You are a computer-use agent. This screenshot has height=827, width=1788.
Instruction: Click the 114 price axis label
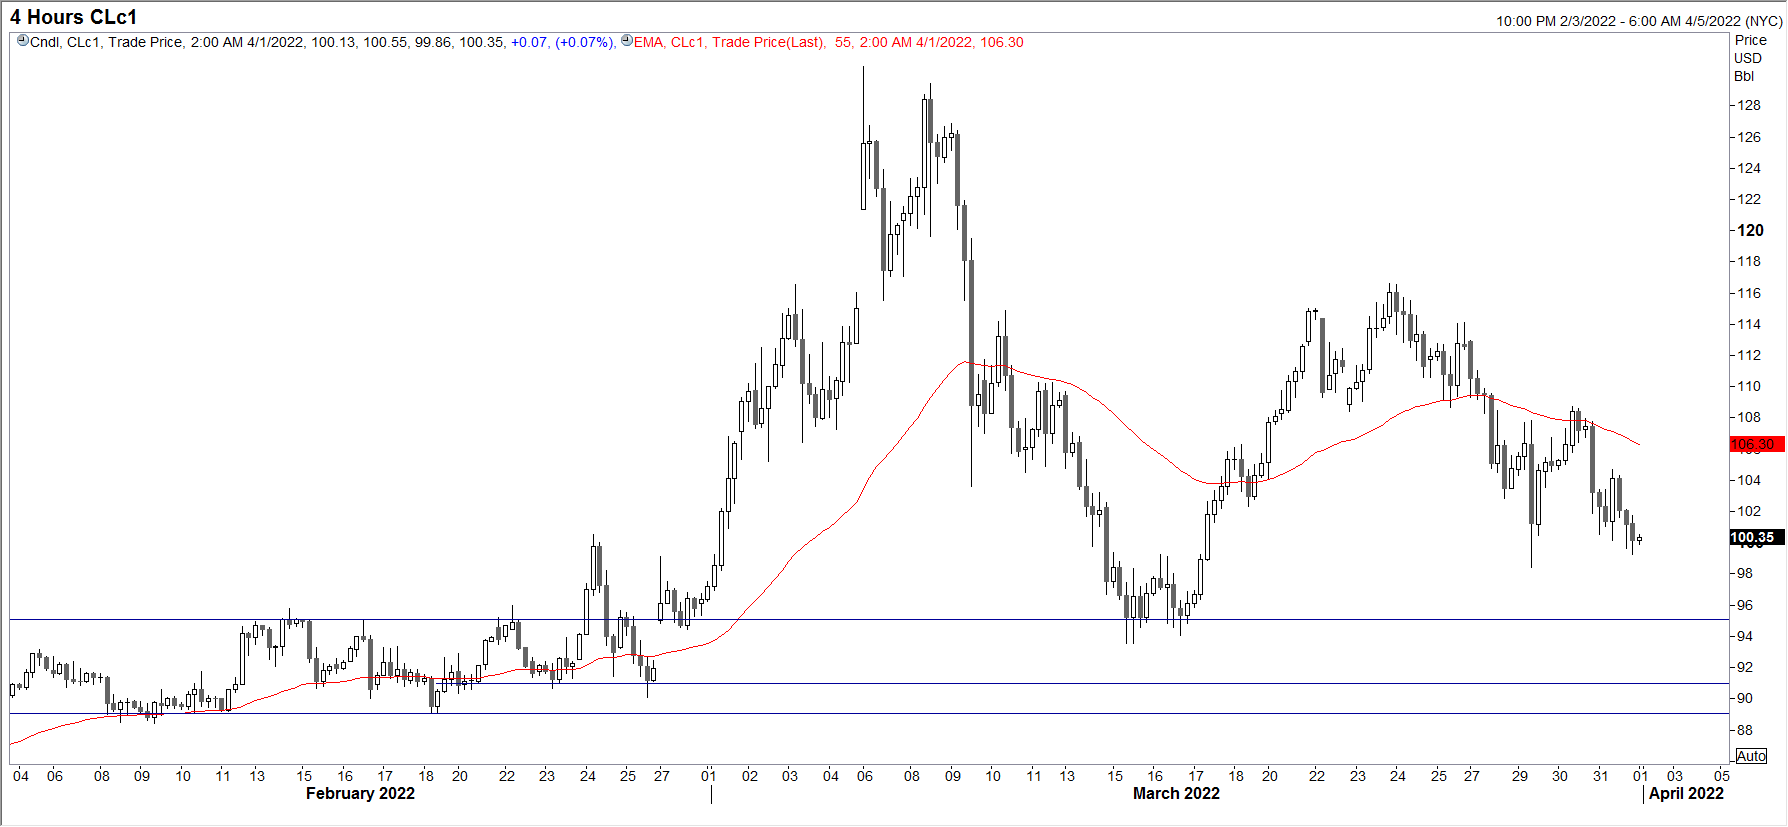pos(1749,324)
